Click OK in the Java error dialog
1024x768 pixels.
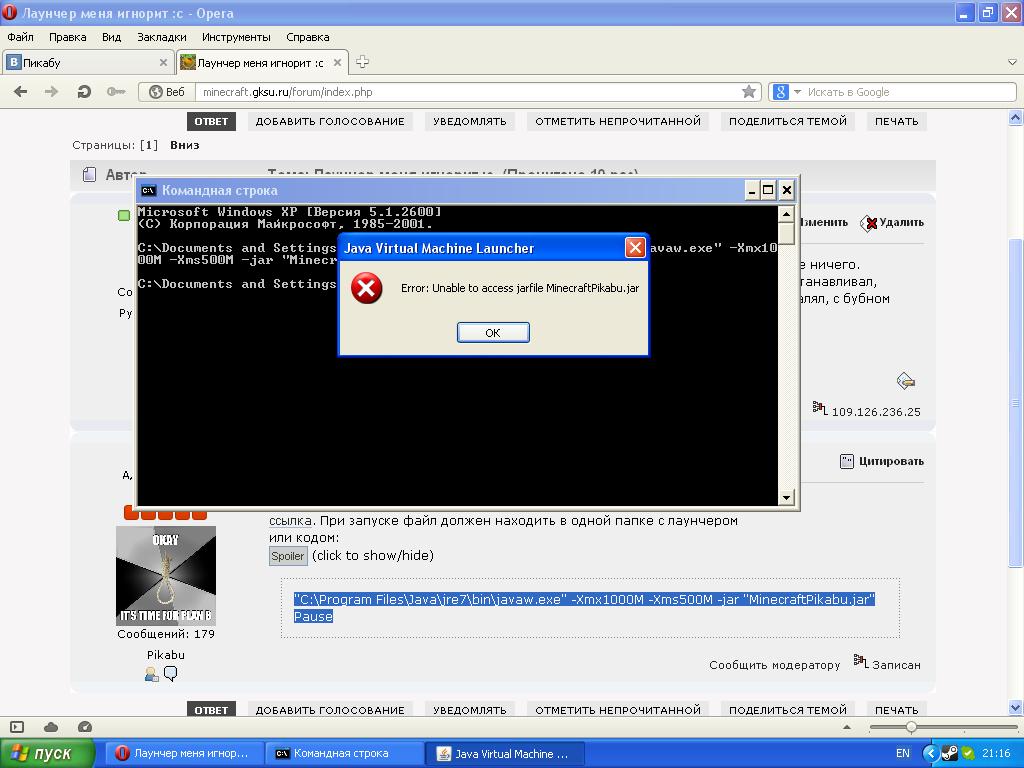click(x=493, y=332)
